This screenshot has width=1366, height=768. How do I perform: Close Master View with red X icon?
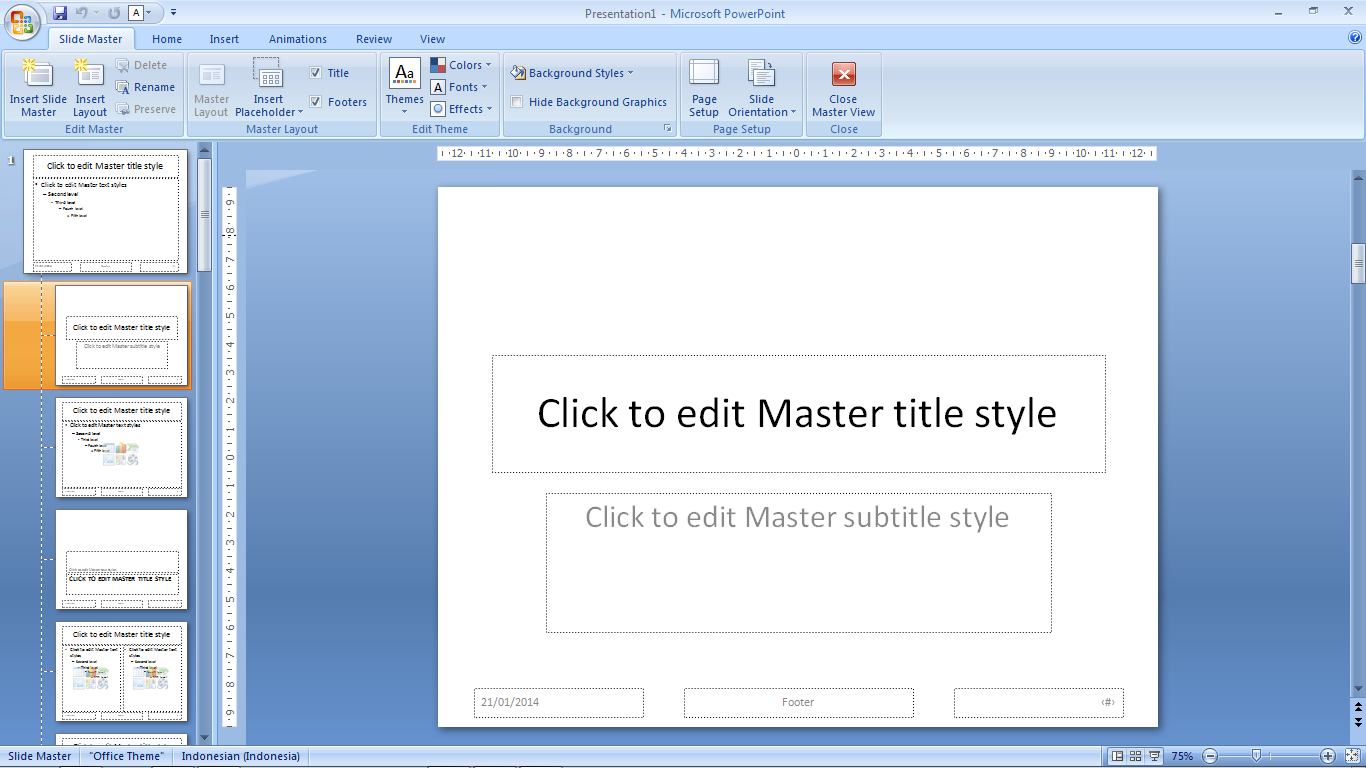844,75
